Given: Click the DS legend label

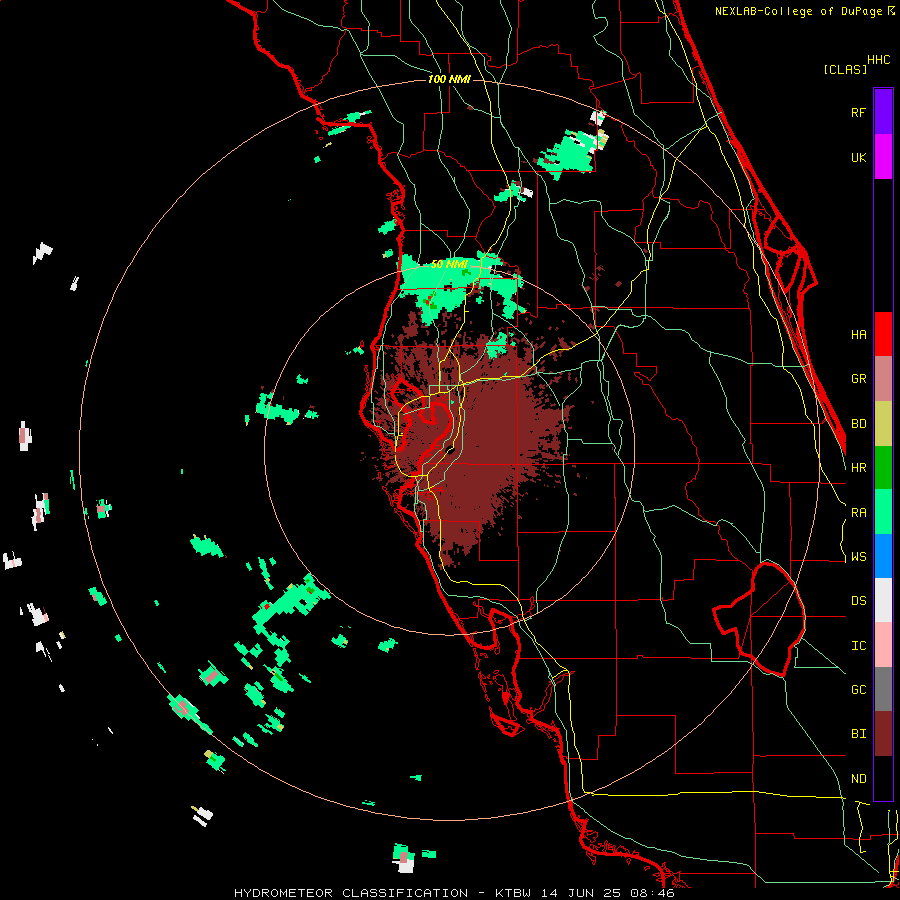Looking at the screenshot, I should (x=858, y=601).
